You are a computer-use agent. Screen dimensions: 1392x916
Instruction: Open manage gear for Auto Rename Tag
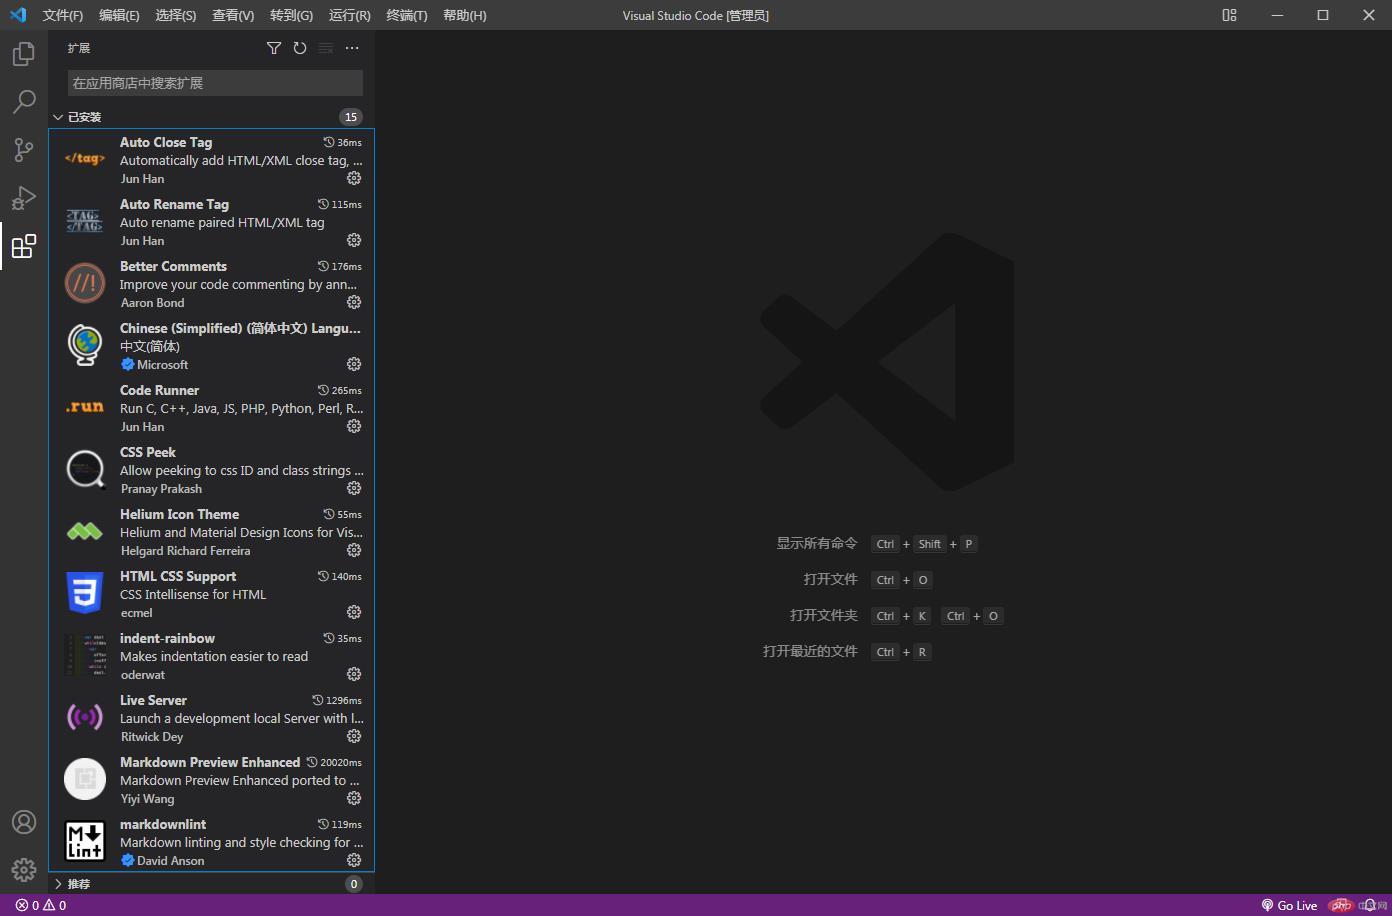(x=354, y=240)
